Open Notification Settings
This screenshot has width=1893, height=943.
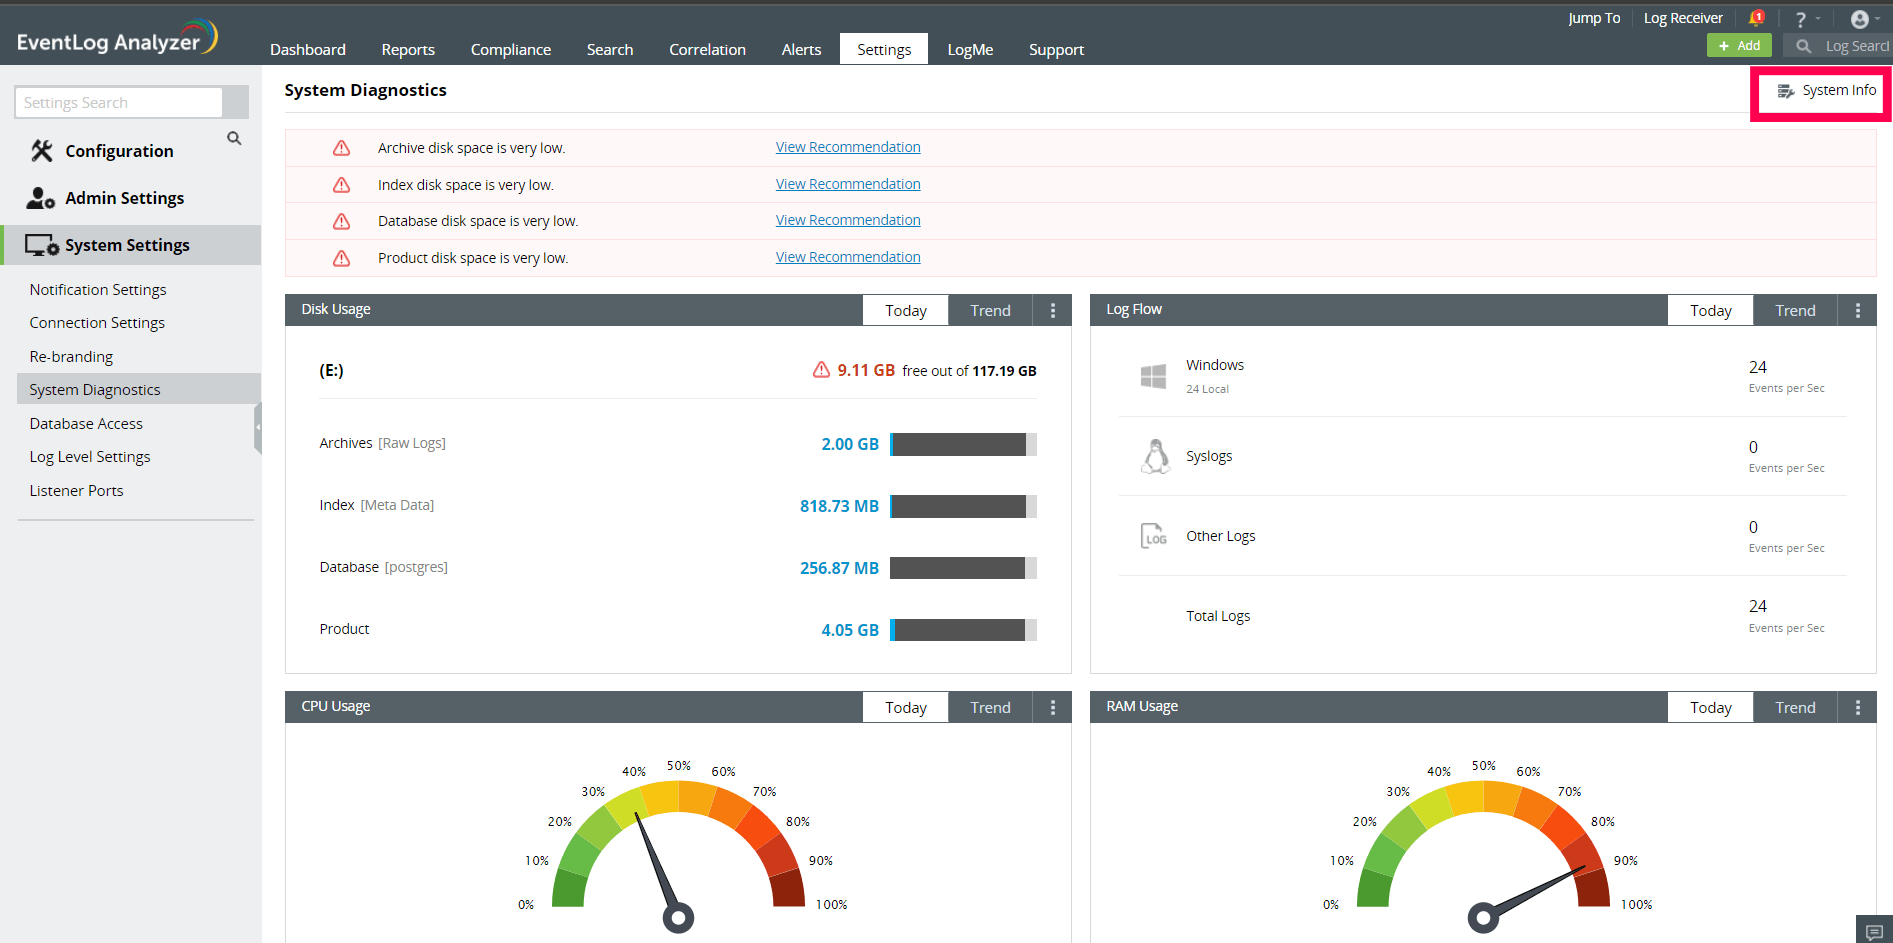tap(98, 290)
